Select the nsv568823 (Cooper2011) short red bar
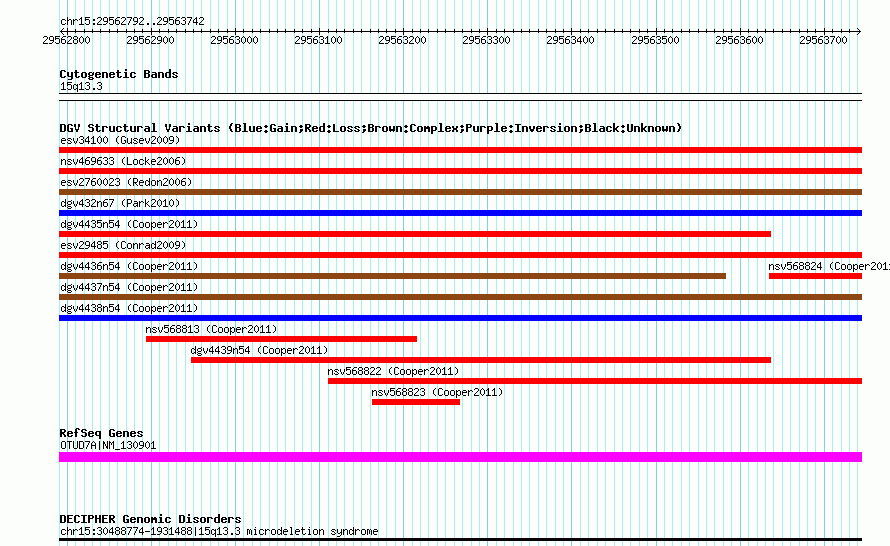Viewport: 890px width, 546px height. [416, 402]
